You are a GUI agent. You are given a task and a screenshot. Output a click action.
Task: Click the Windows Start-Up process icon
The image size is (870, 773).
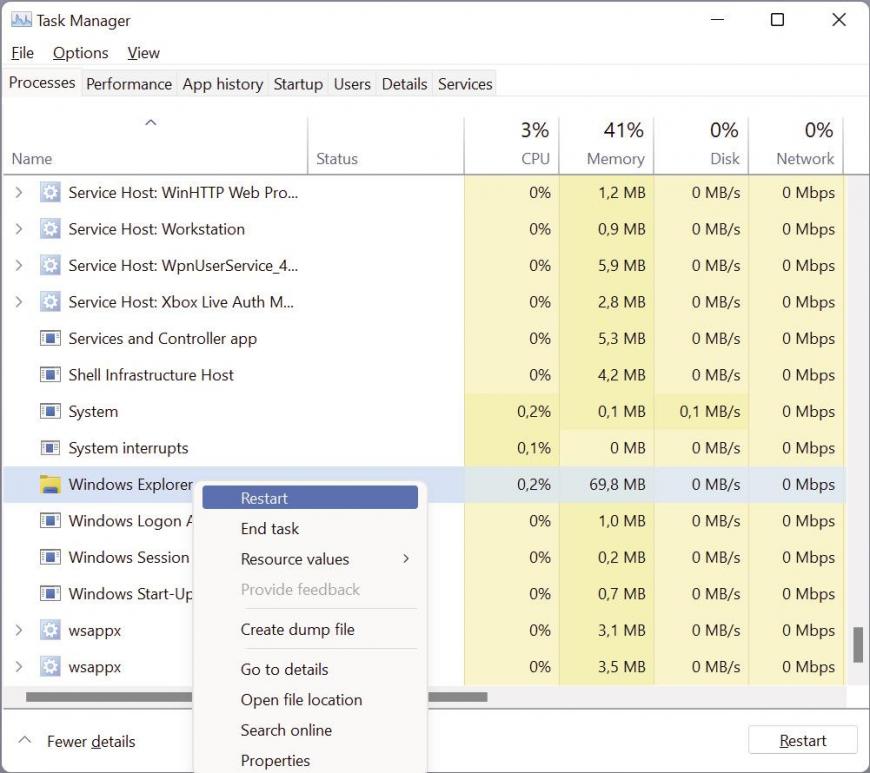click(50, 594)
